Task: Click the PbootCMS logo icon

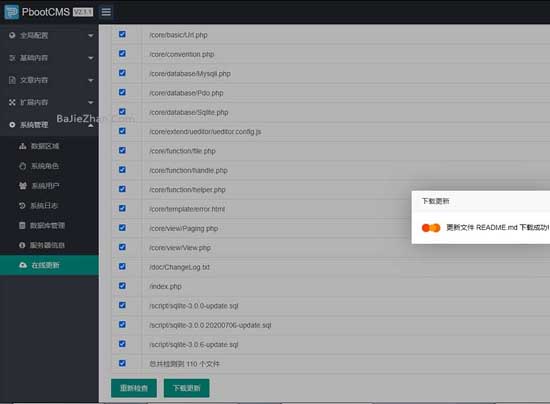Action: coord(12,12)
